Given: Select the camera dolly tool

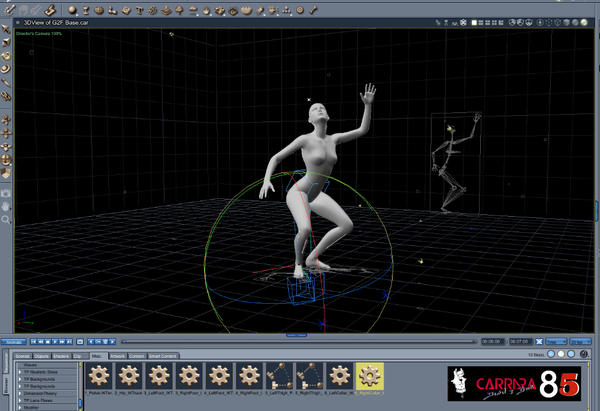Looking at the screenshot, I should pos(6,120).
